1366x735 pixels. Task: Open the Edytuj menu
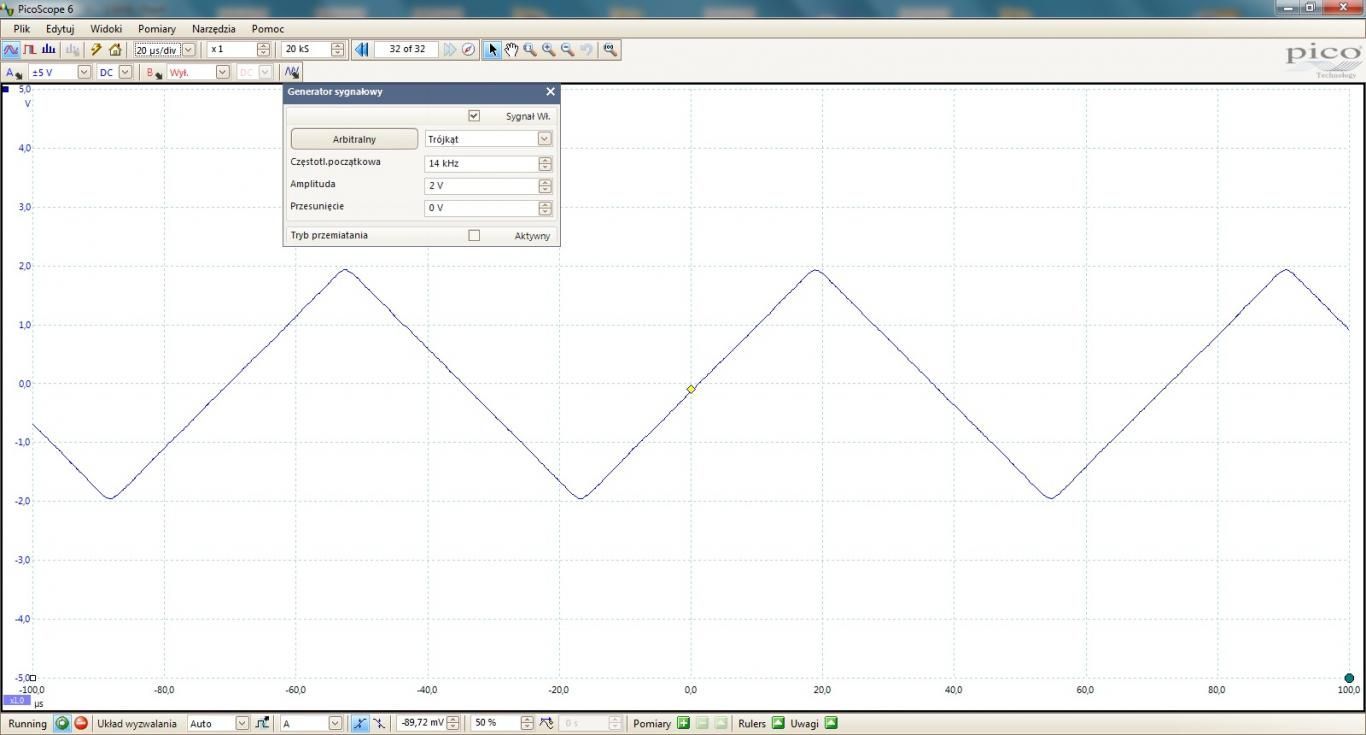pos(60,29)
